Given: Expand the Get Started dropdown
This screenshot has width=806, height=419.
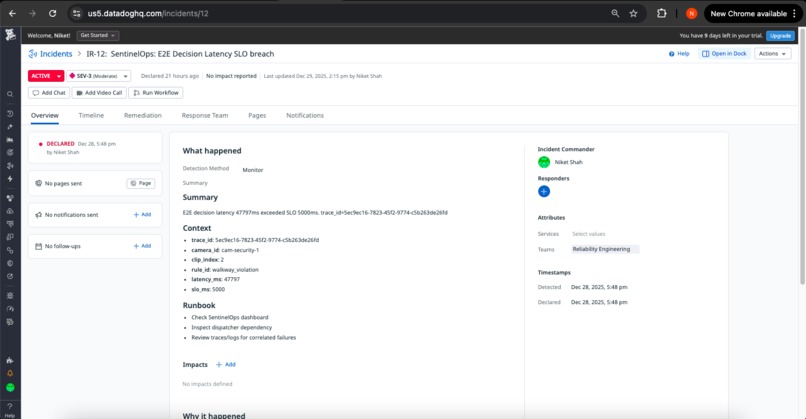Looking at the screenshot, I should [x=98, y=35].
